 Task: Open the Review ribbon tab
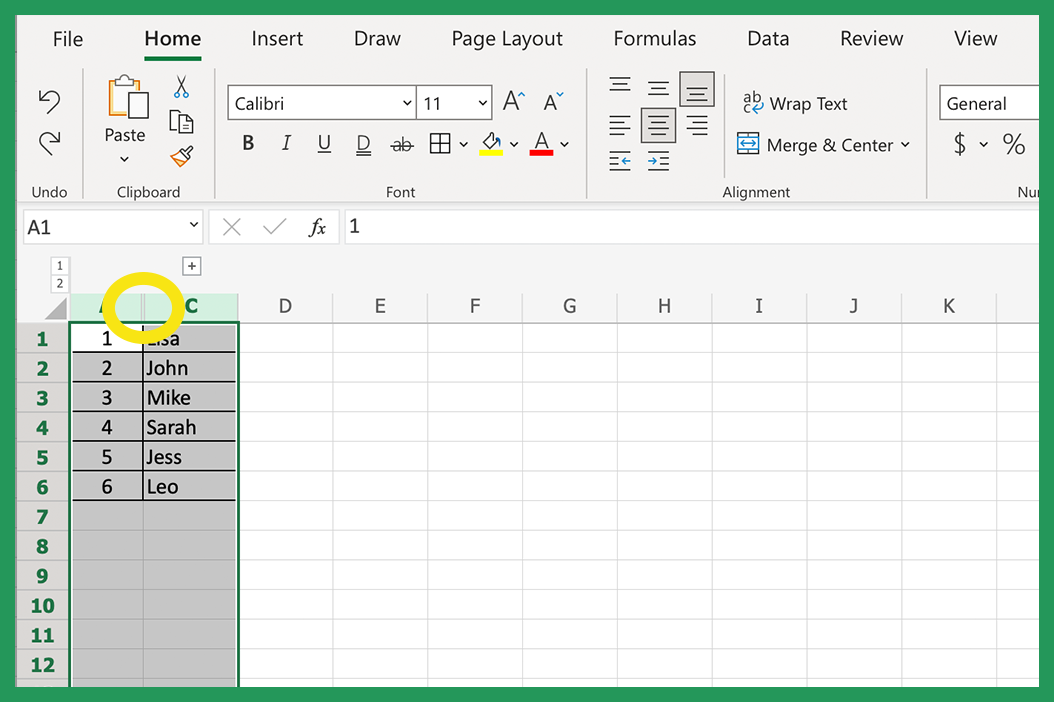[870, 38]
